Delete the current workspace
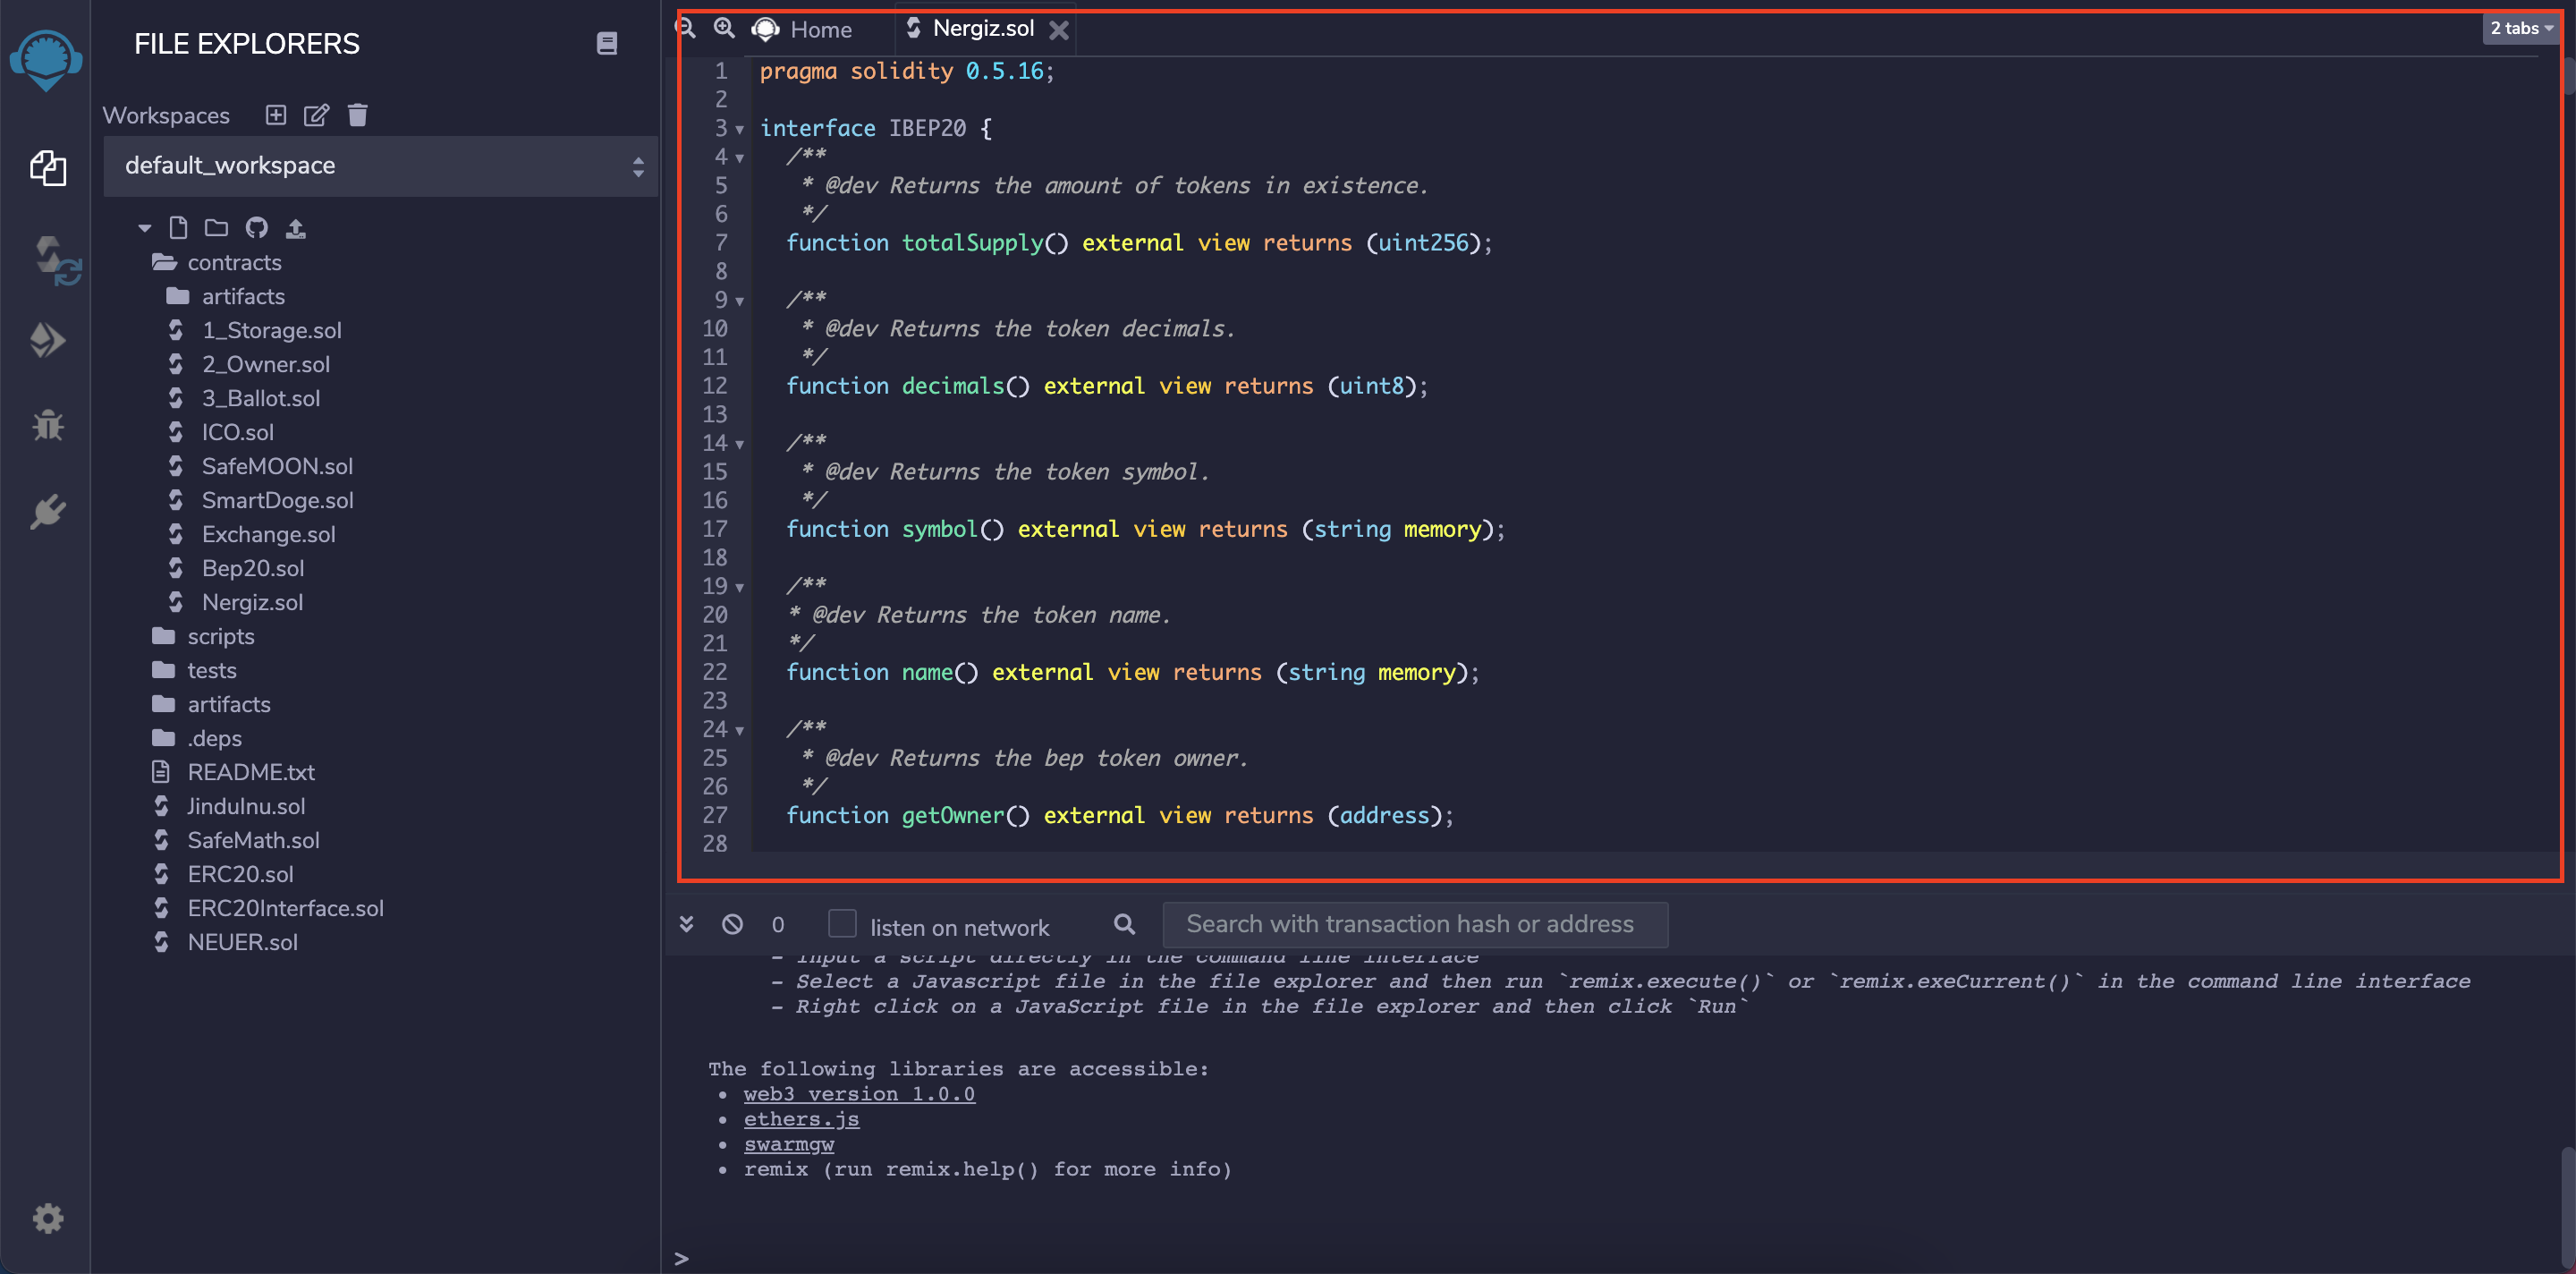Image resolution: width=2576 pixels, height=1274 pixels. click(358, 115)
